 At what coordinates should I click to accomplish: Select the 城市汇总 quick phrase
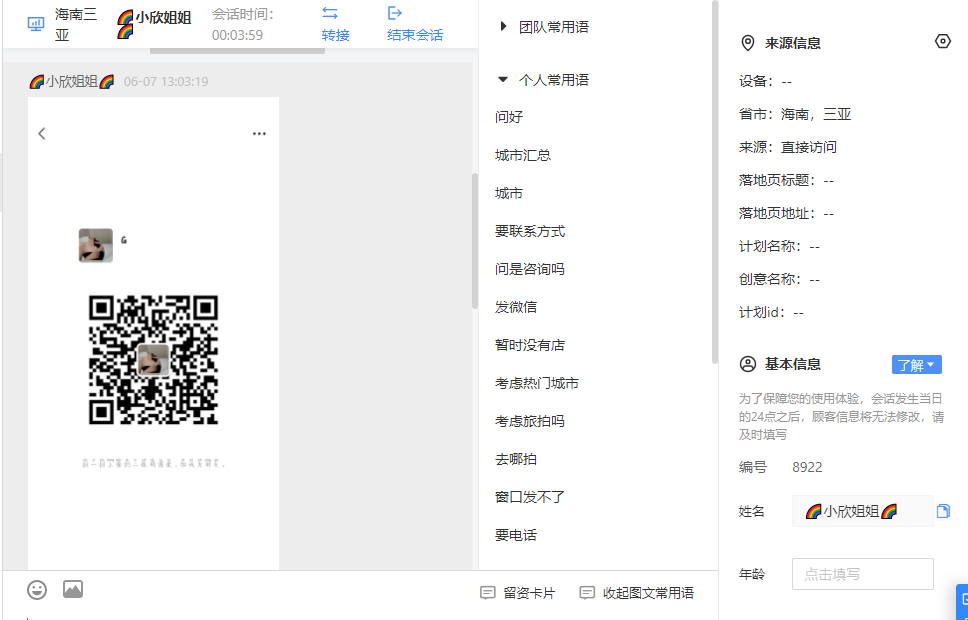coord(523,155)
